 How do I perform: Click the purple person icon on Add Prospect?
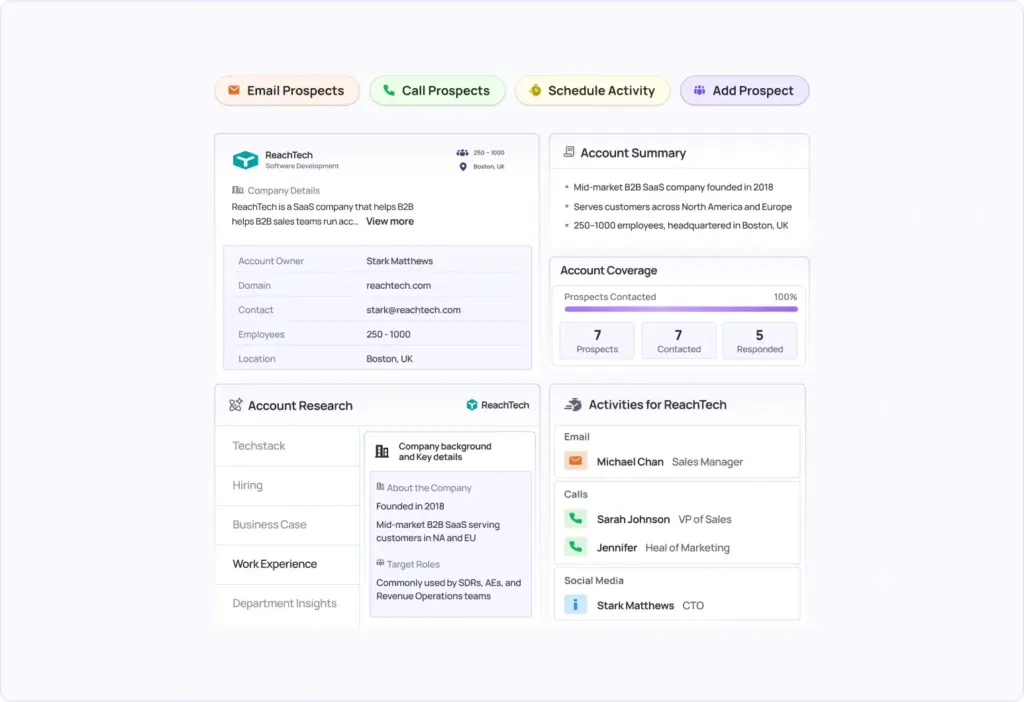coord(698,90)
